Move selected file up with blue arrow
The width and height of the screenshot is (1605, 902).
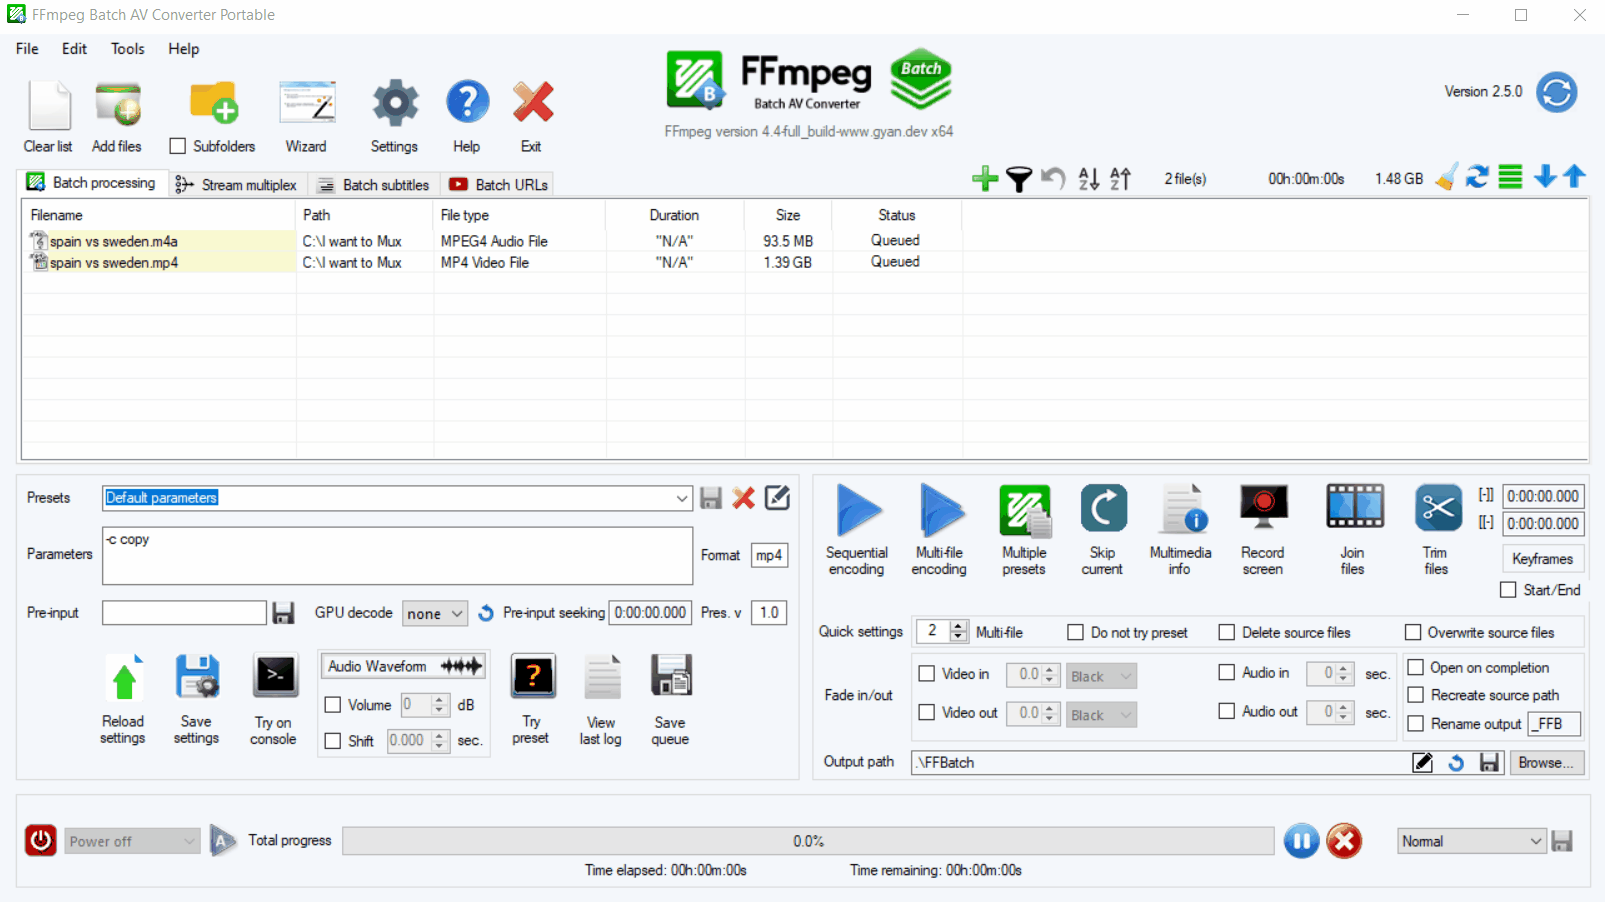(1575, 177)
